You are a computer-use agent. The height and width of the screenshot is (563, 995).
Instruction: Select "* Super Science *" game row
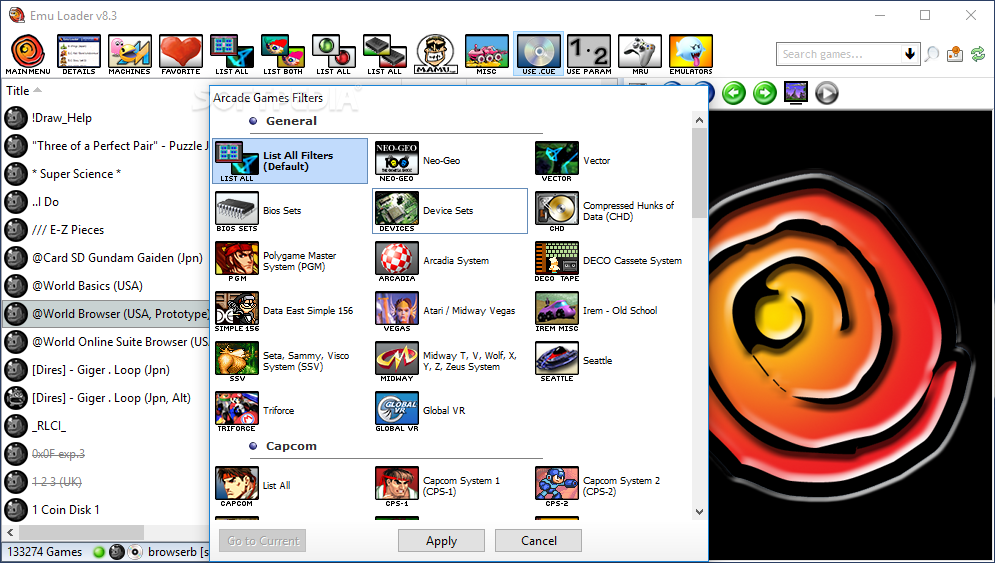[105, 174]
